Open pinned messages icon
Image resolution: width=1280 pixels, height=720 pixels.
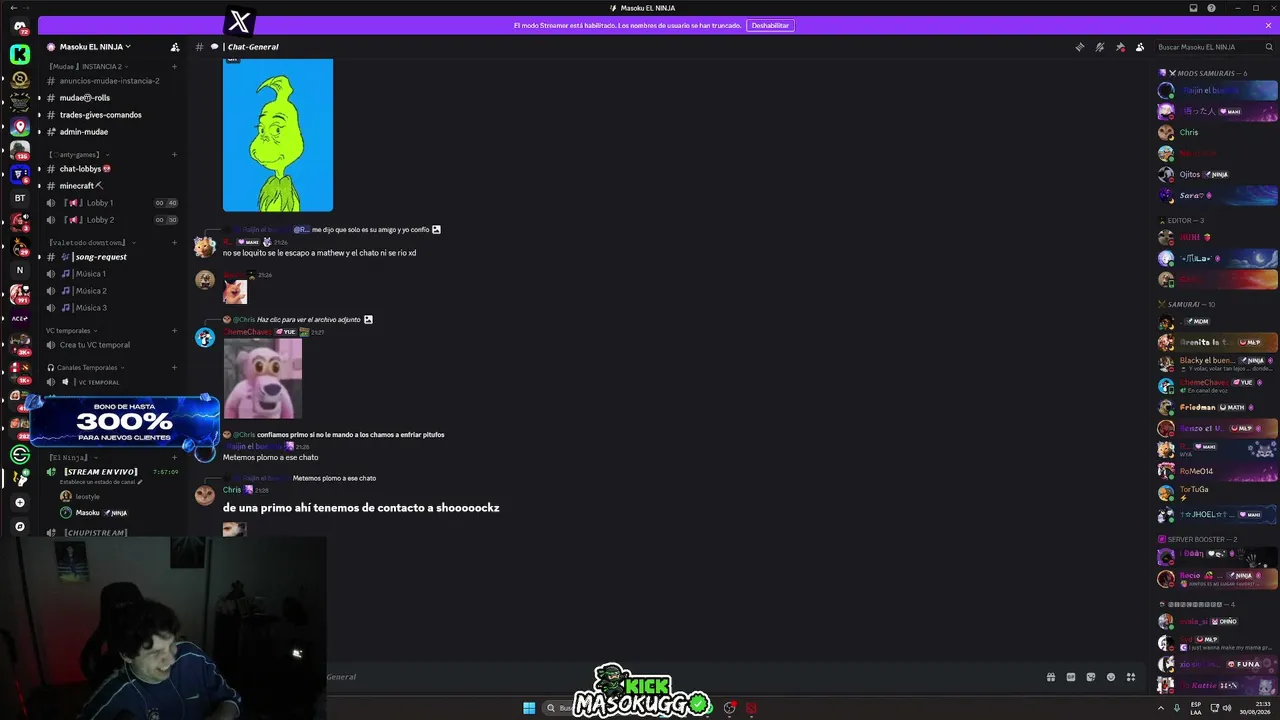tap(1120, 47)
